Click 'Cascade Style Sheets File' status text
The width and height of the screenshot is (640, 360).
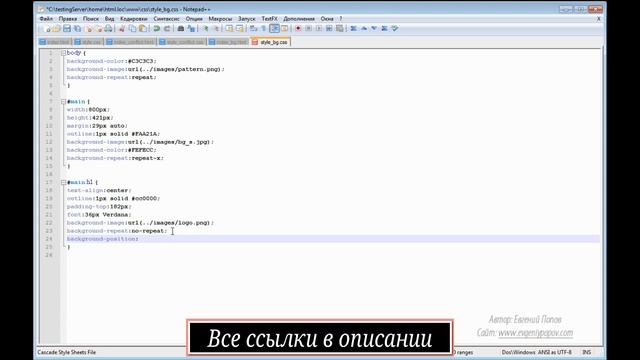(x=67, y=352)
